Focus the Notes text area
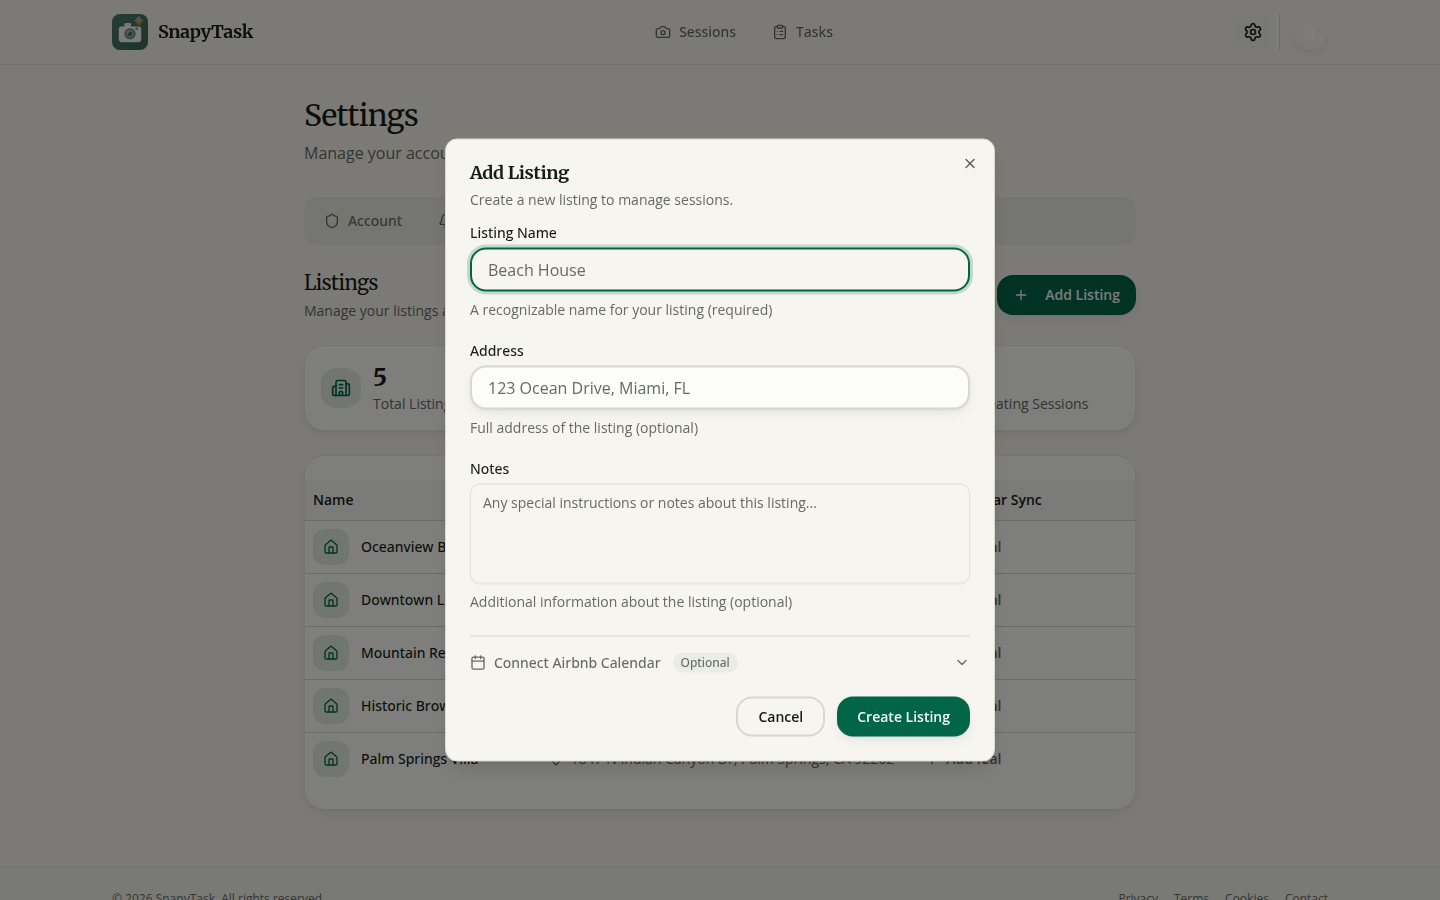The height and width of the screenshot is (900, 1440). tap(719, 533)
